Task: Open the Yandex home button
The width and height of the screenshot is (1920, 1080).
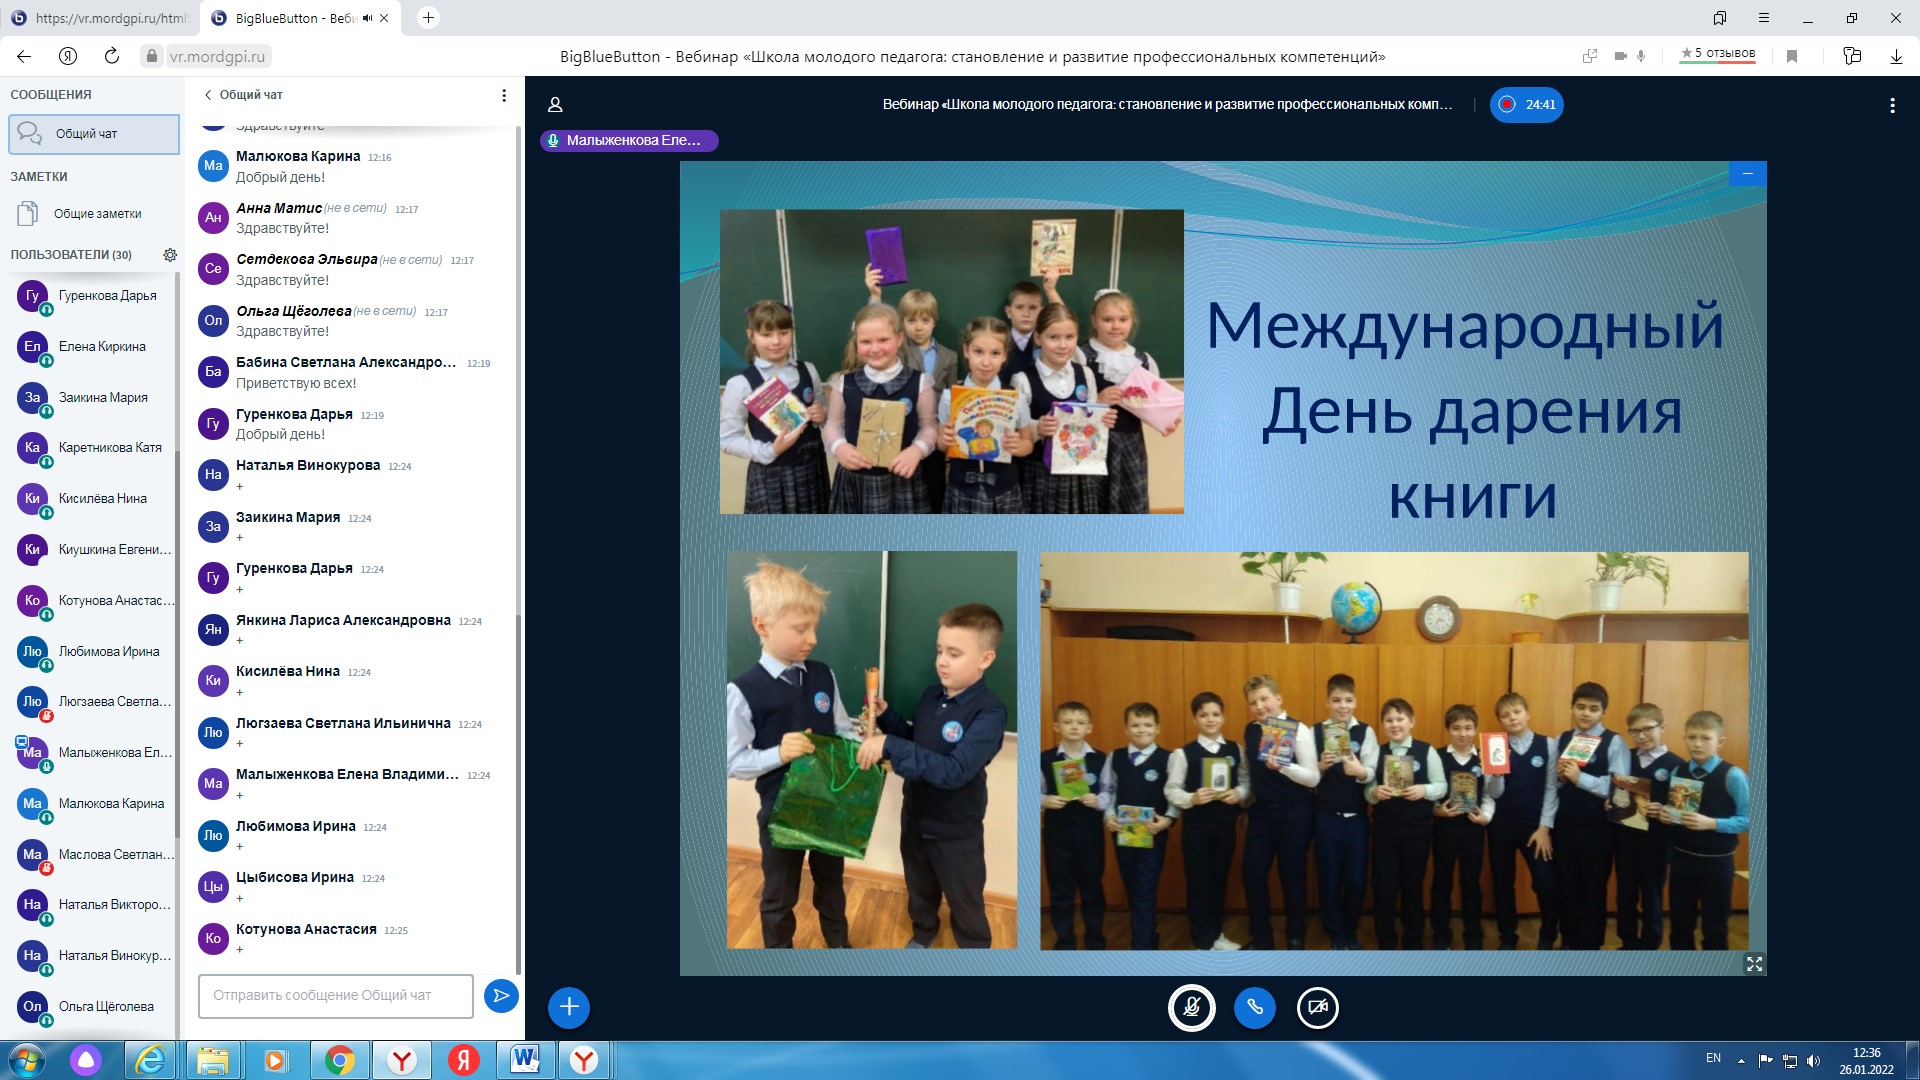Action: pos(68,56)
